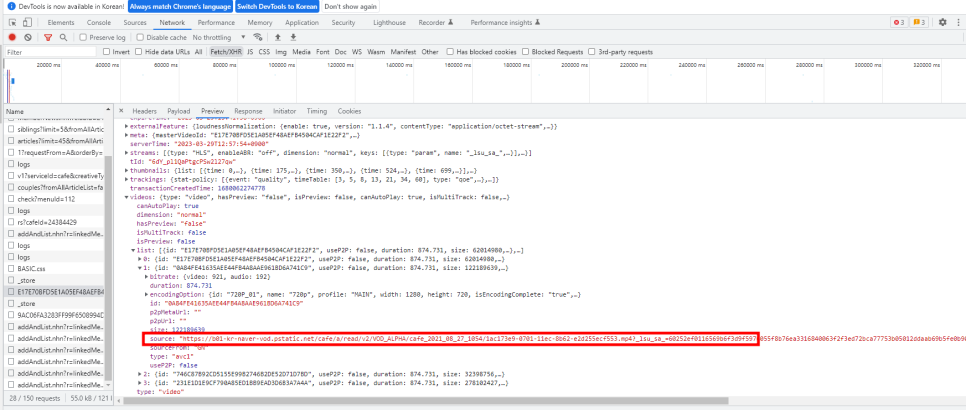Open the Application panel tab
Image resolution: width=966 pixels, height=410 pixels.
click(302, 22)
